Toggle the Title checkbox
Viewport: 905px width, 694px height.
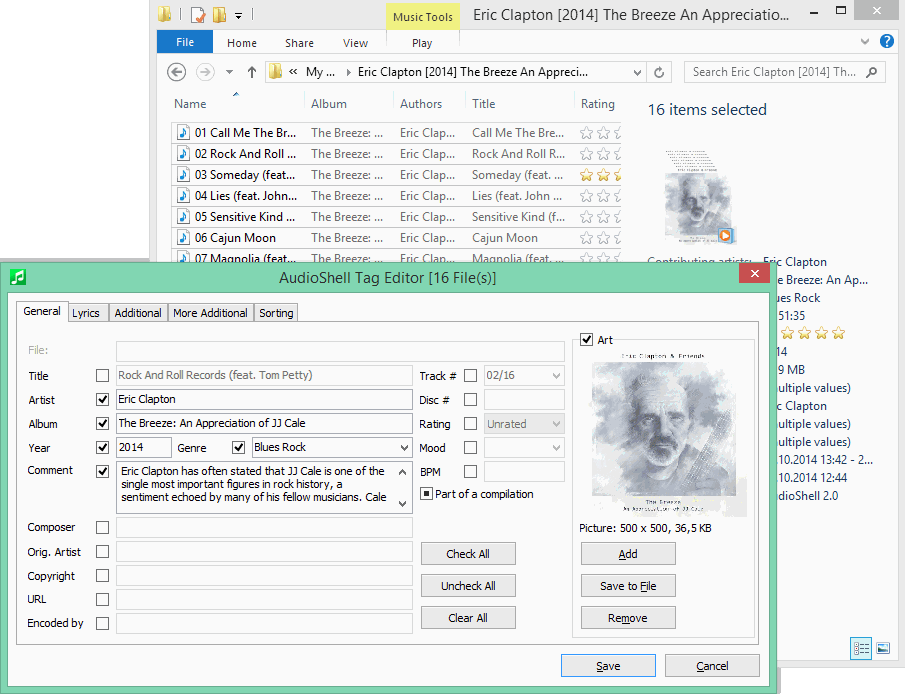(102, 376)
